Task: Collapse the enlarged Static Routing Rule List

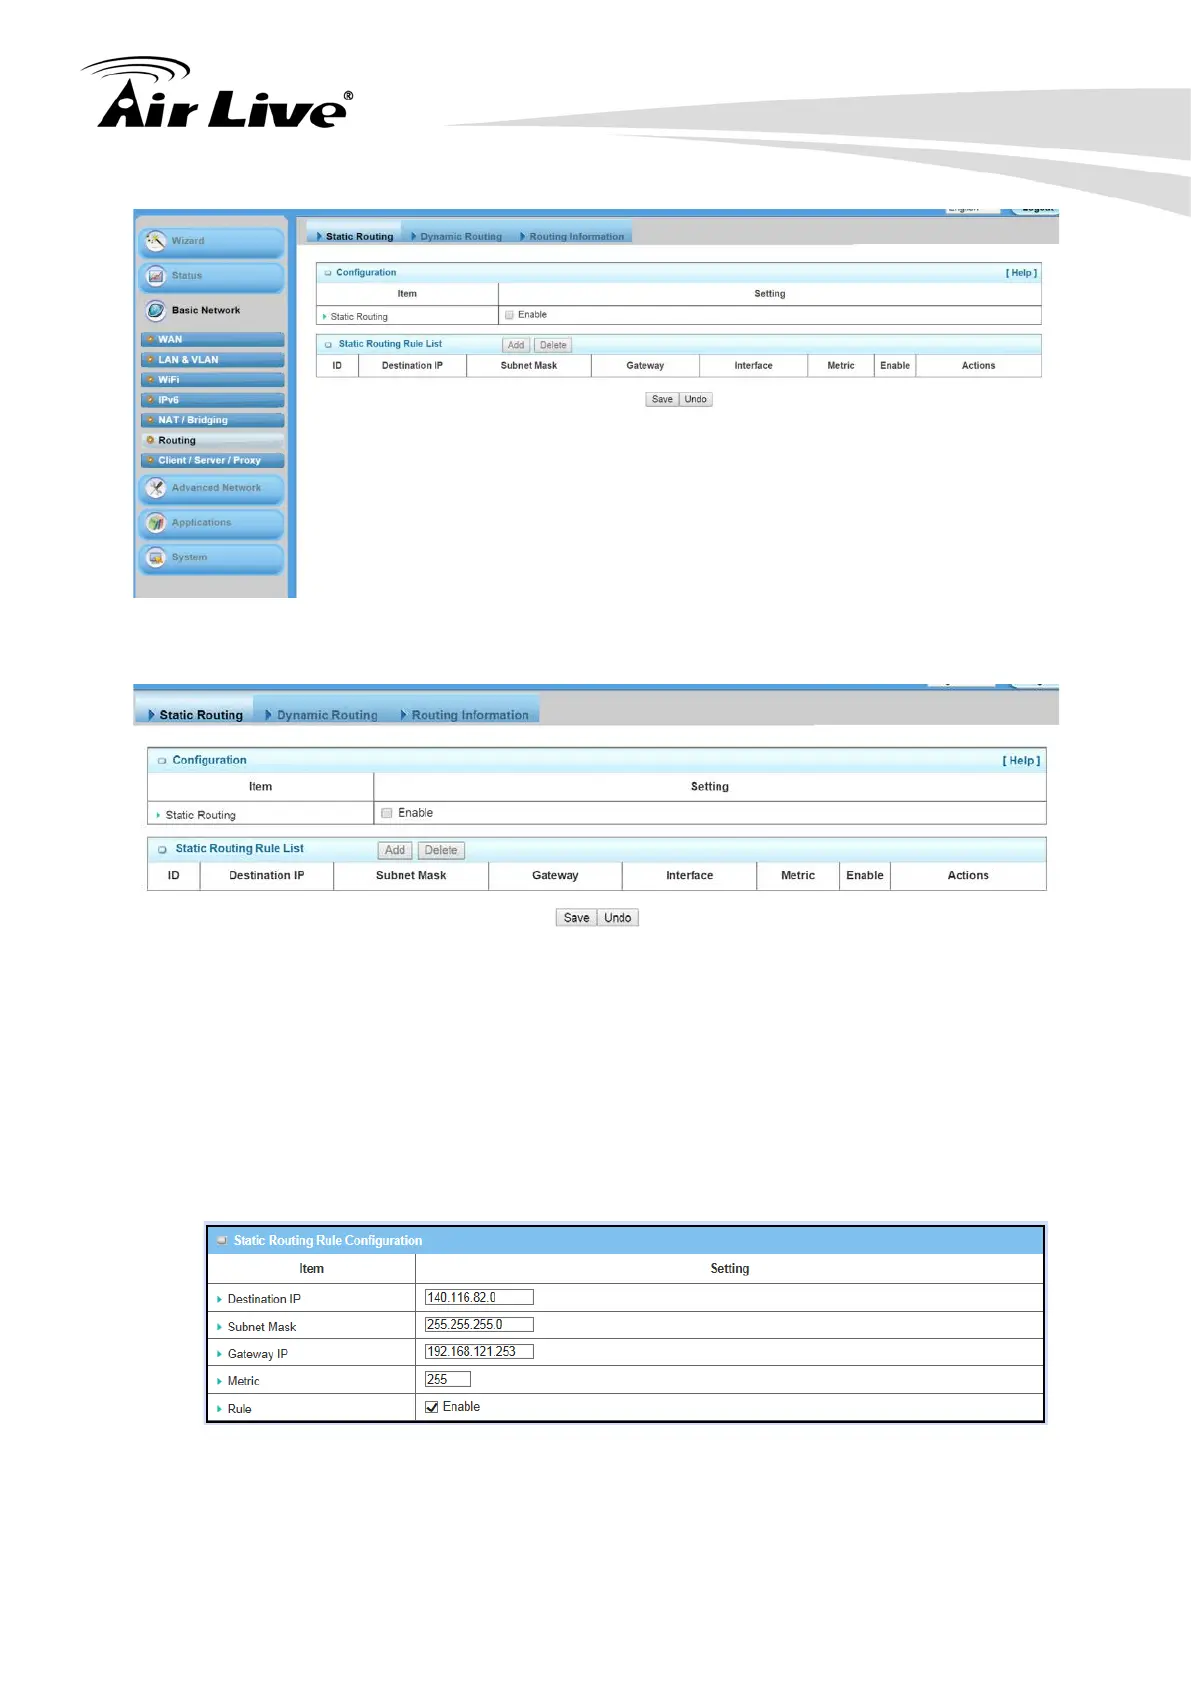Action: [x=162, y=850]
